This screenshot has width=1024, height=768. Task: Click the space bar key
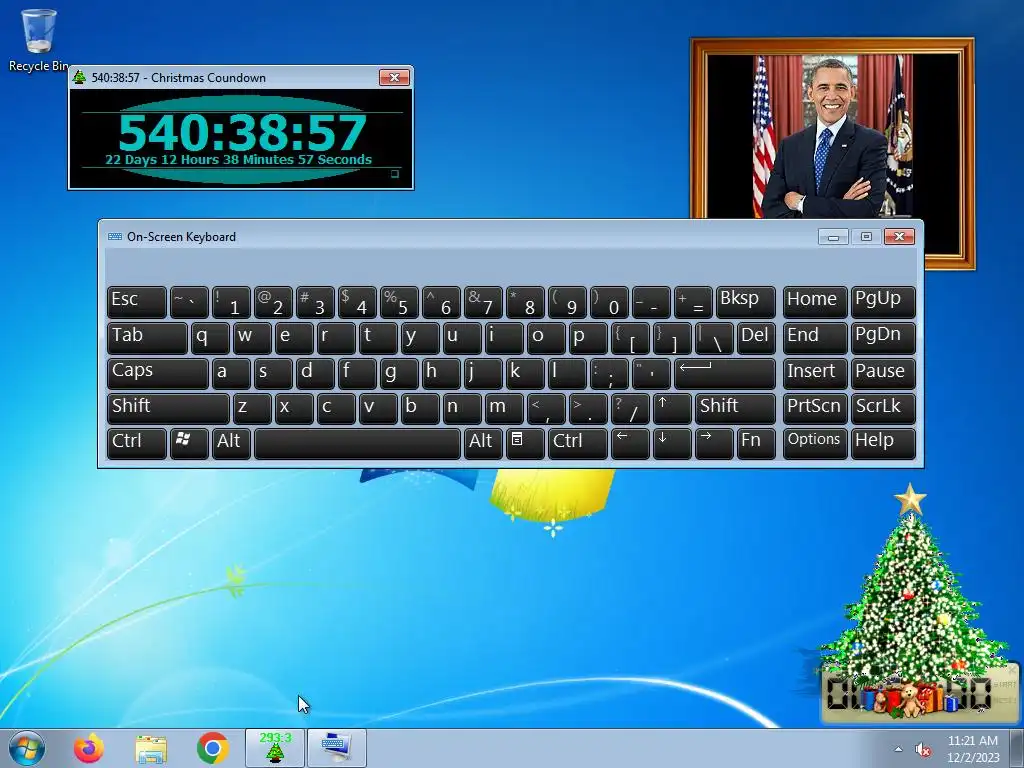click(357, 443)
